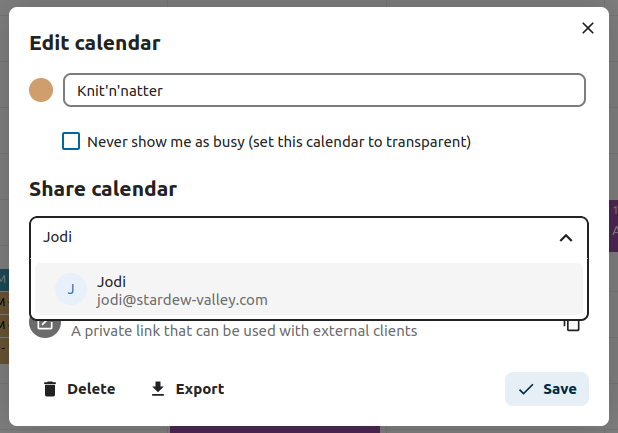618x433 pixels.
Task: Click the export download arrow icon
Action: [157, 389]
